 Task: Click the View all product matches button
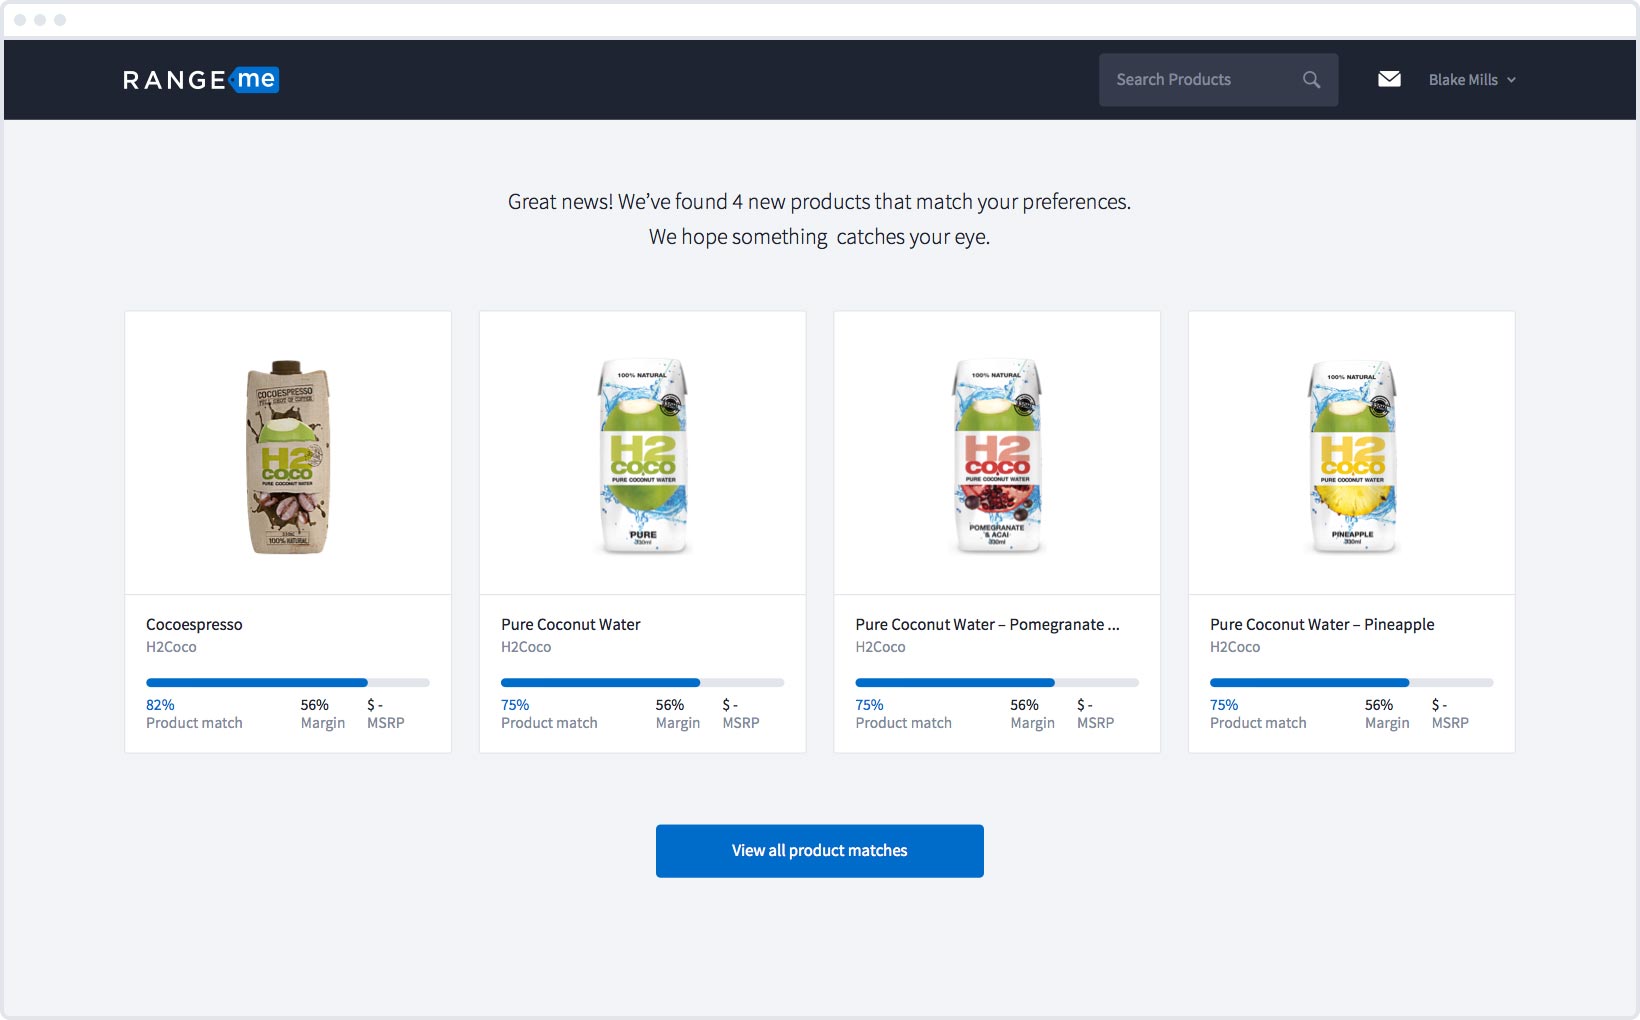[x=819, y=851]
